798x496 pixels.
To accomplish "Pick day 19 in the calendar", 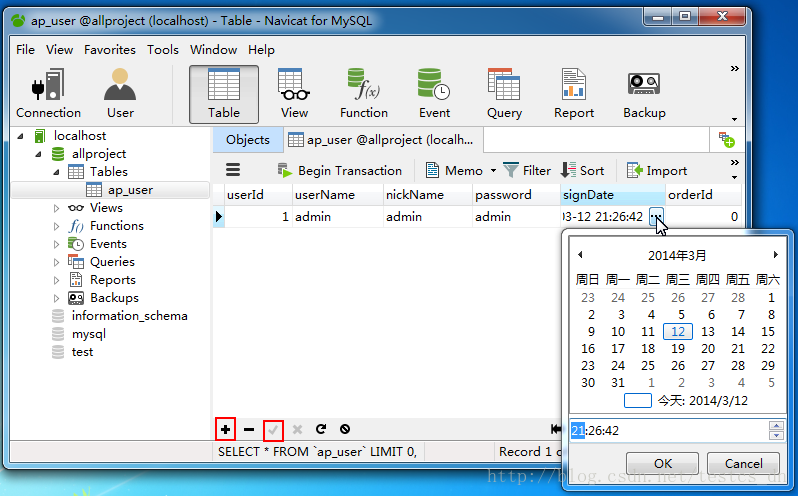I will pyautogui.click(x=678, y=348).
